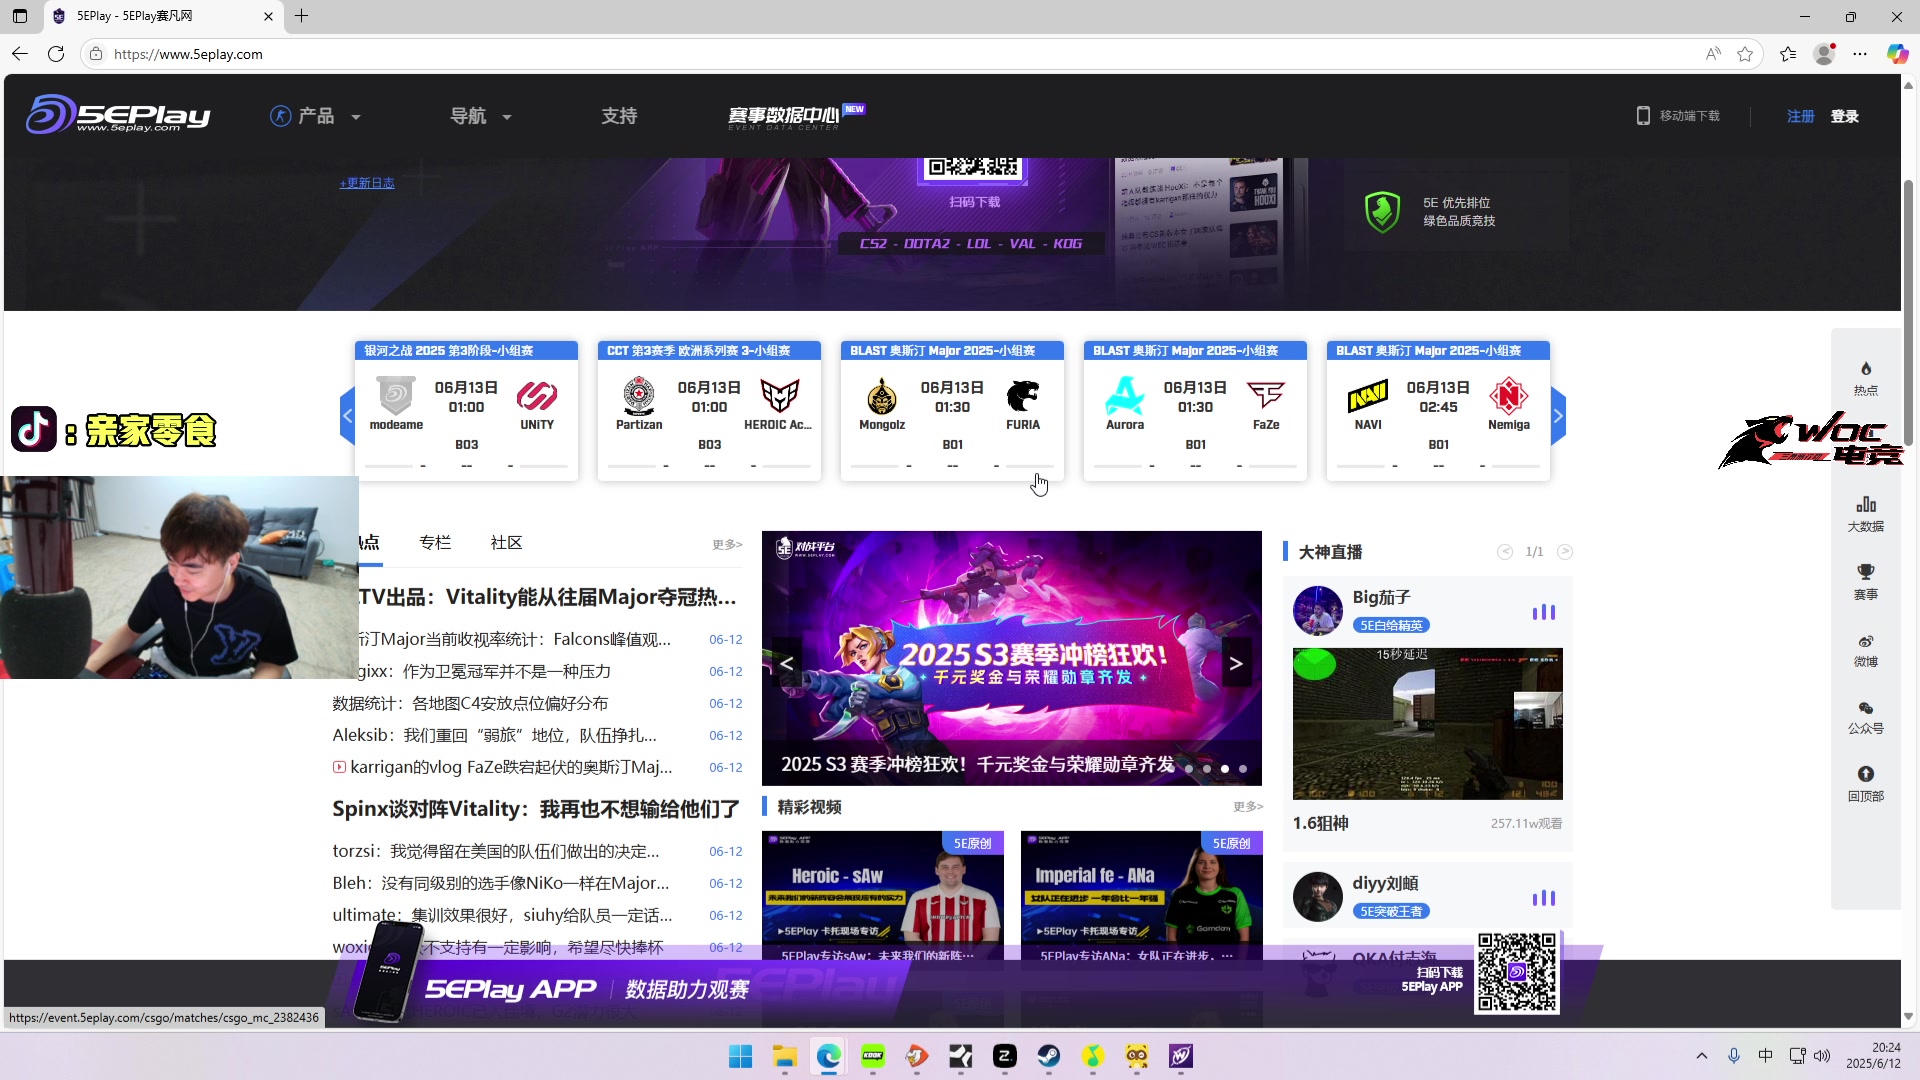This screenshot has height=1080, width=1920.
Task: Open browser settings ellipsis menu
Action: [x=1859, y=54]
